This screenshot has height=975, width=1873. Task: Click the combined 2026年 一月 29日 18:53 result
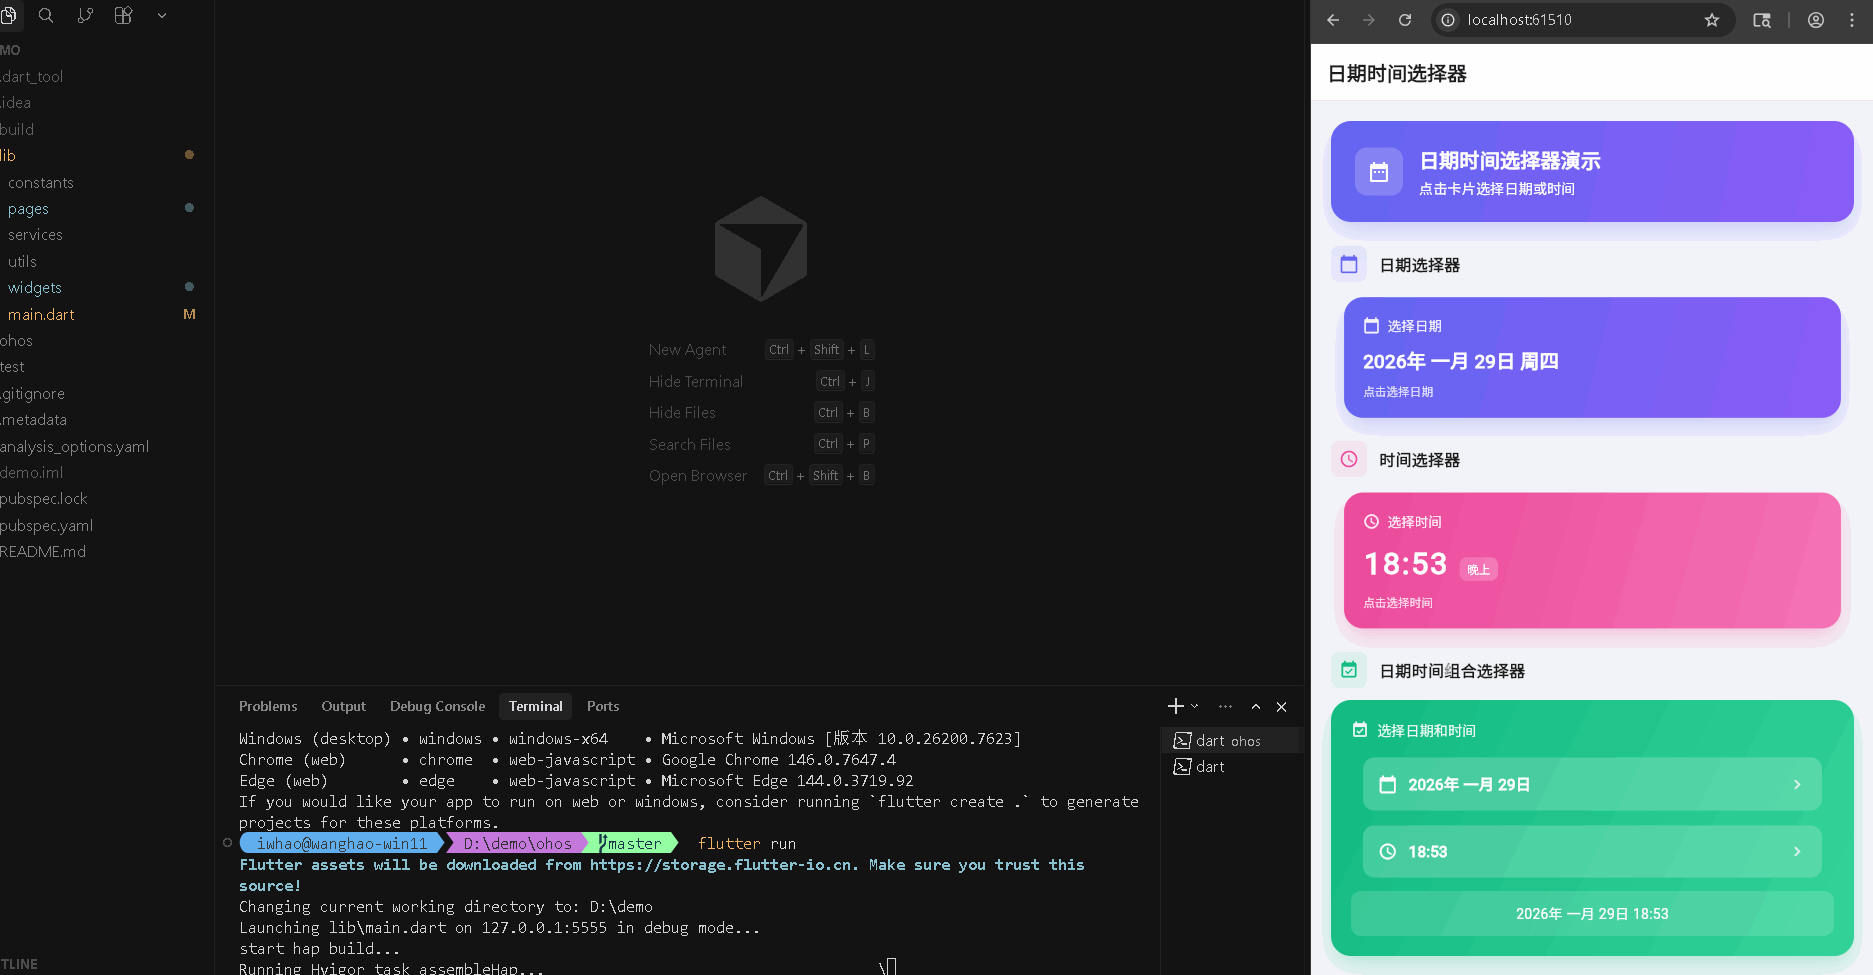tap(1592, 914)
